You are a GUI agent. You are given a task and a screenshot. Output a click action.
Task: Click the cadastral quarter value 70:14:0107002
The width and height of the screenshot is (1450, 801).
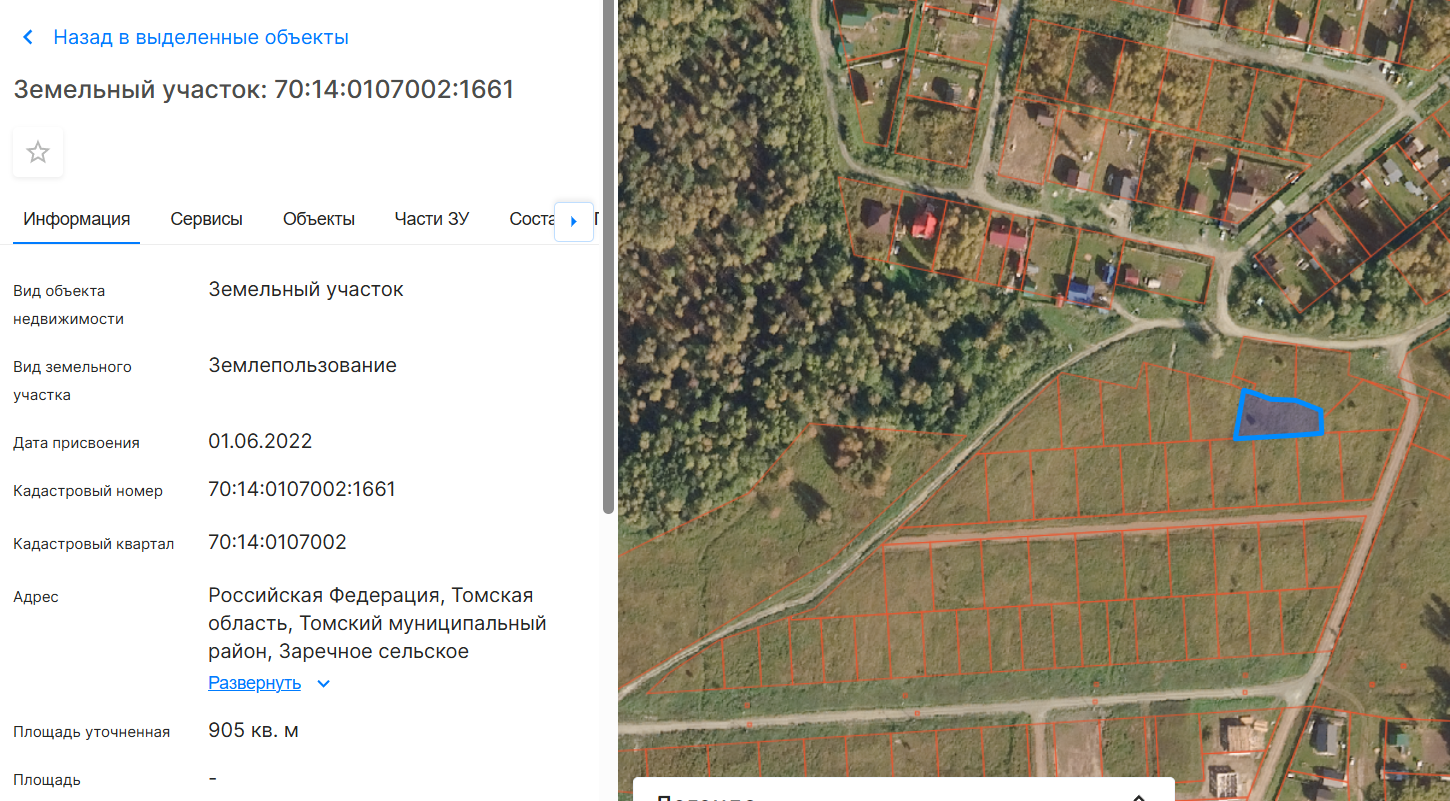277,542
